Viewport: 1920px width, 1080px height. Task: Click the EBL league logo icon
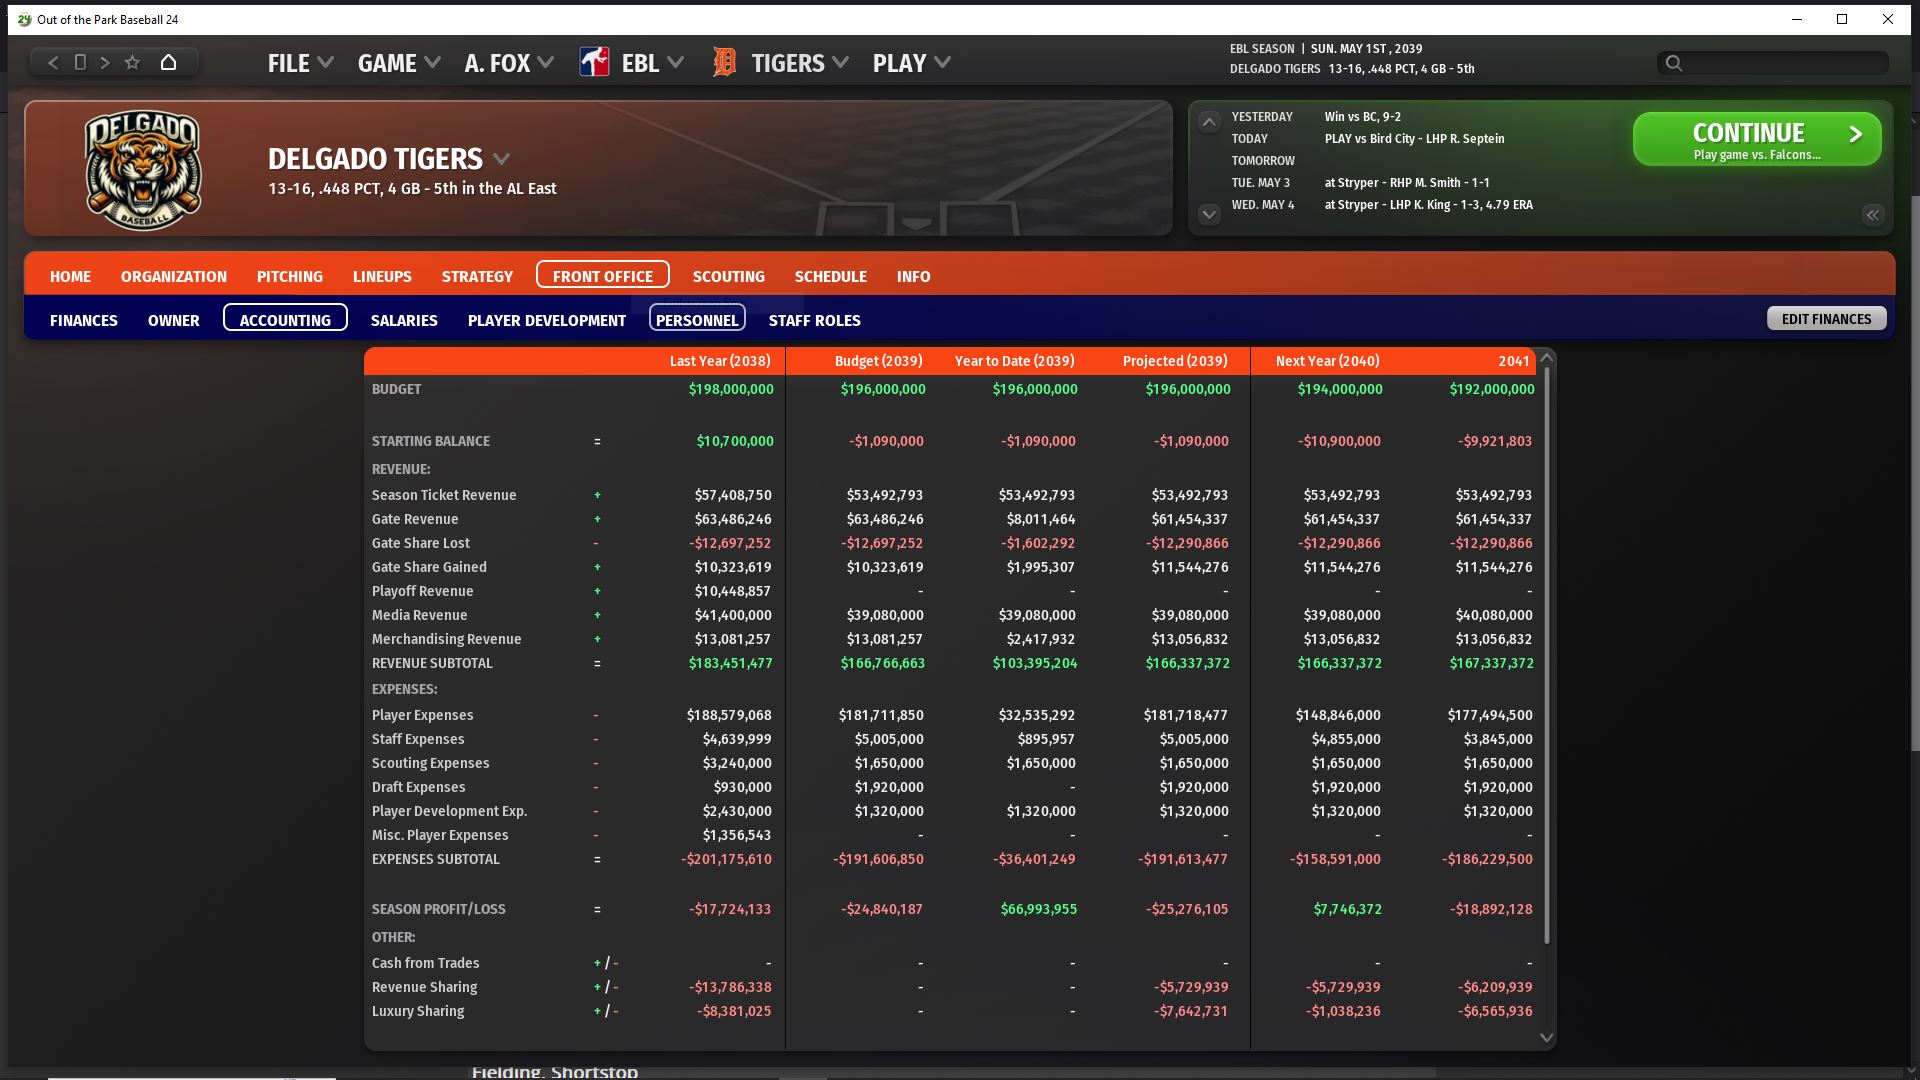pyautogui.click(x=595, y=63)
